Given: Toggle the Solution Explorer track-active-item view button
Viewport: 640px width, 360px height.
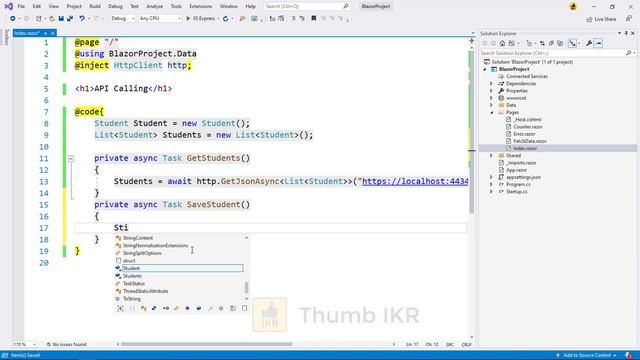Looking at the screenshot, I should [572, 43].
